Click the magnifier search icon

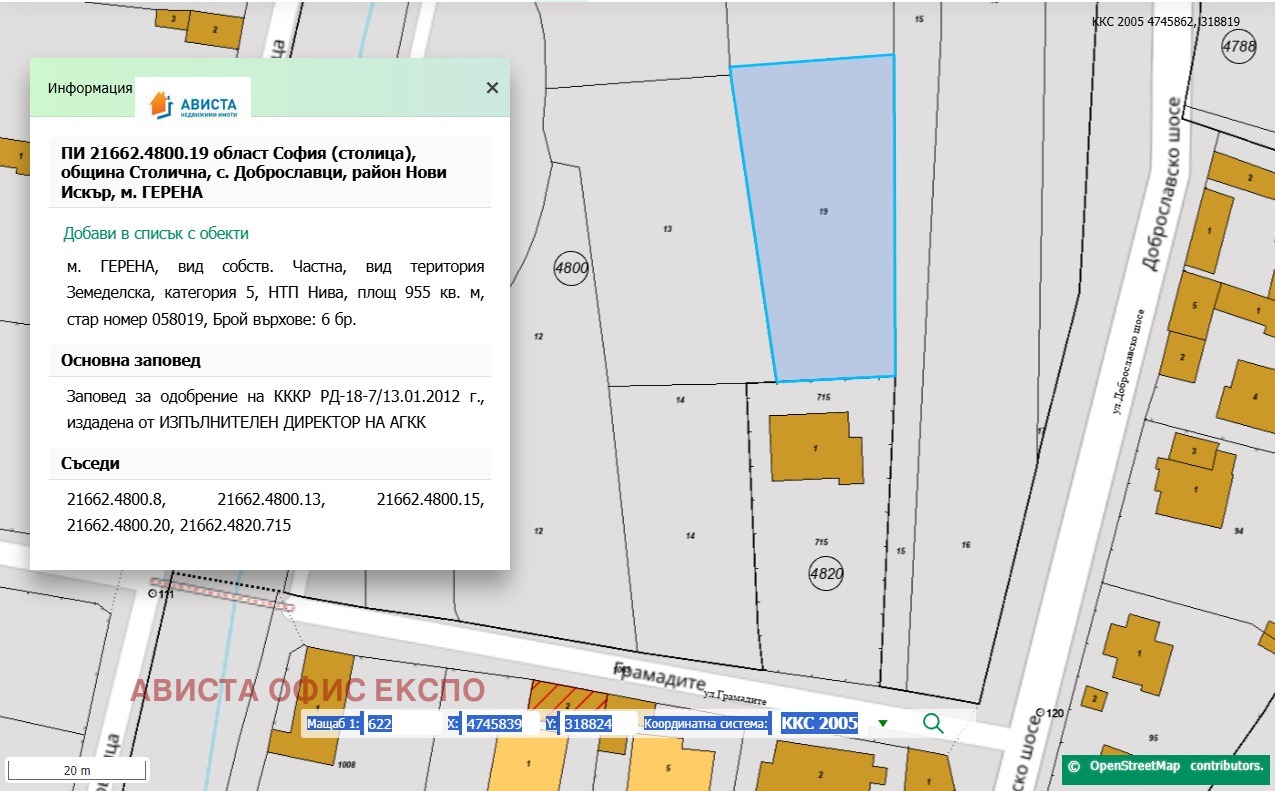click(933, 723)
